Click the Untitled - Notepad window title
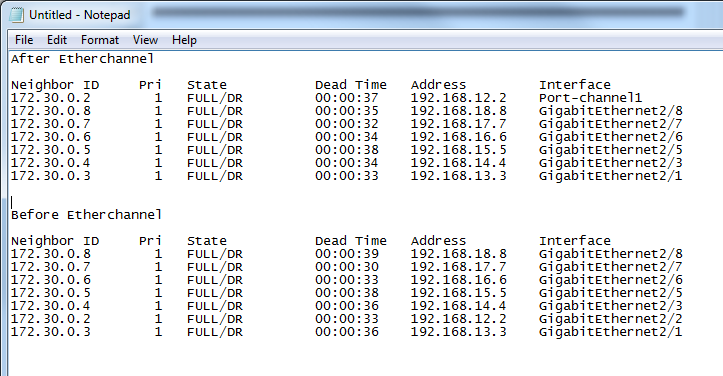This screenshot has height=376, width=723. pyautogui.click(x=80, y=15)
